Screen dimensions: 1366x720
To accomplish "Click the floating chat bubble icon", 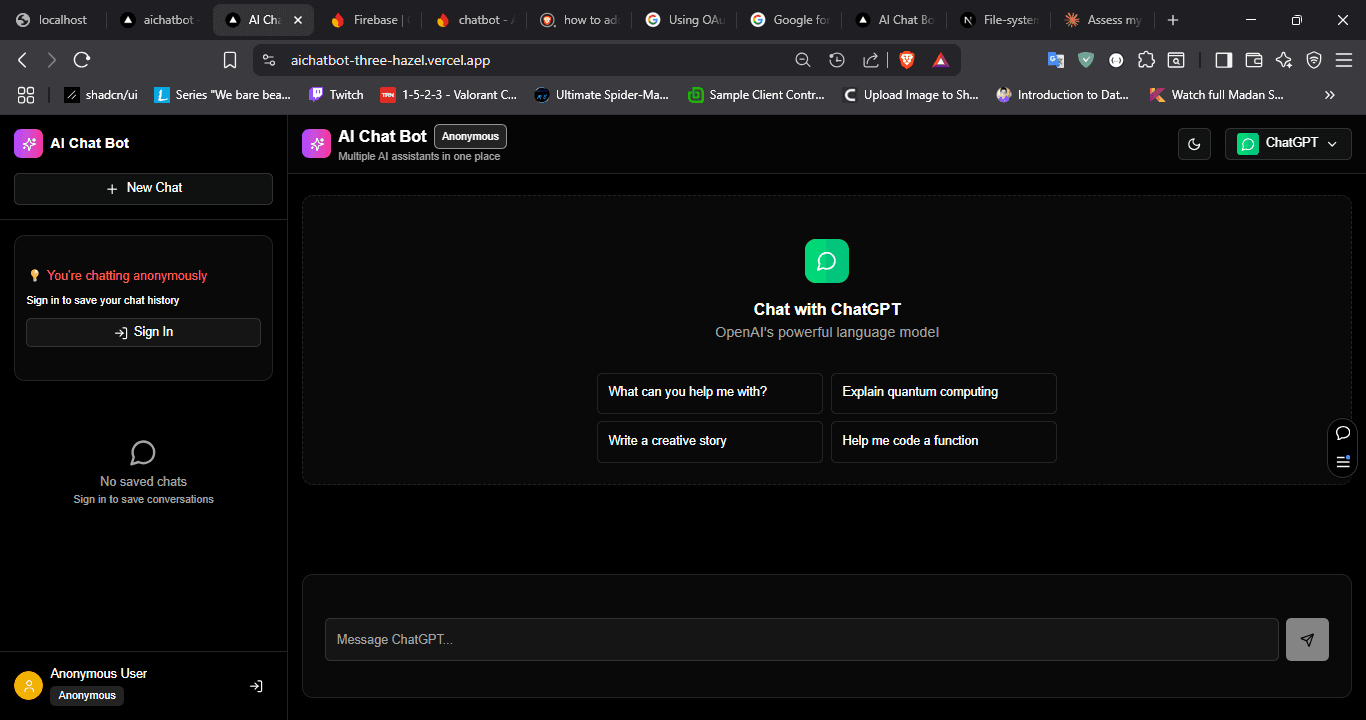I will click(1343, 433).
